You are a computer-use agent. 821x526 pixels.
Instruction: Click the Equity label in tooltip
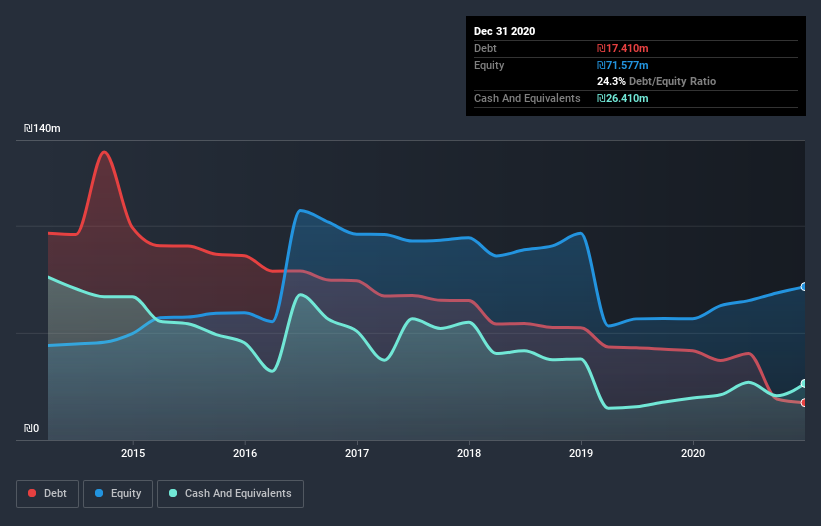coord(489,65)
